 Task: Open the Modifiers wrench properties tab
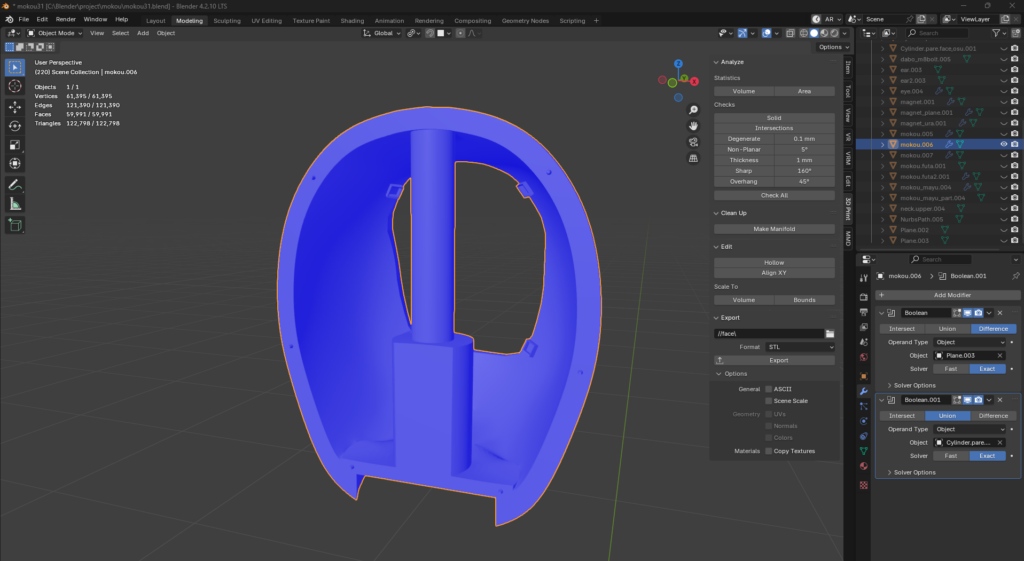tap(864, 391)
